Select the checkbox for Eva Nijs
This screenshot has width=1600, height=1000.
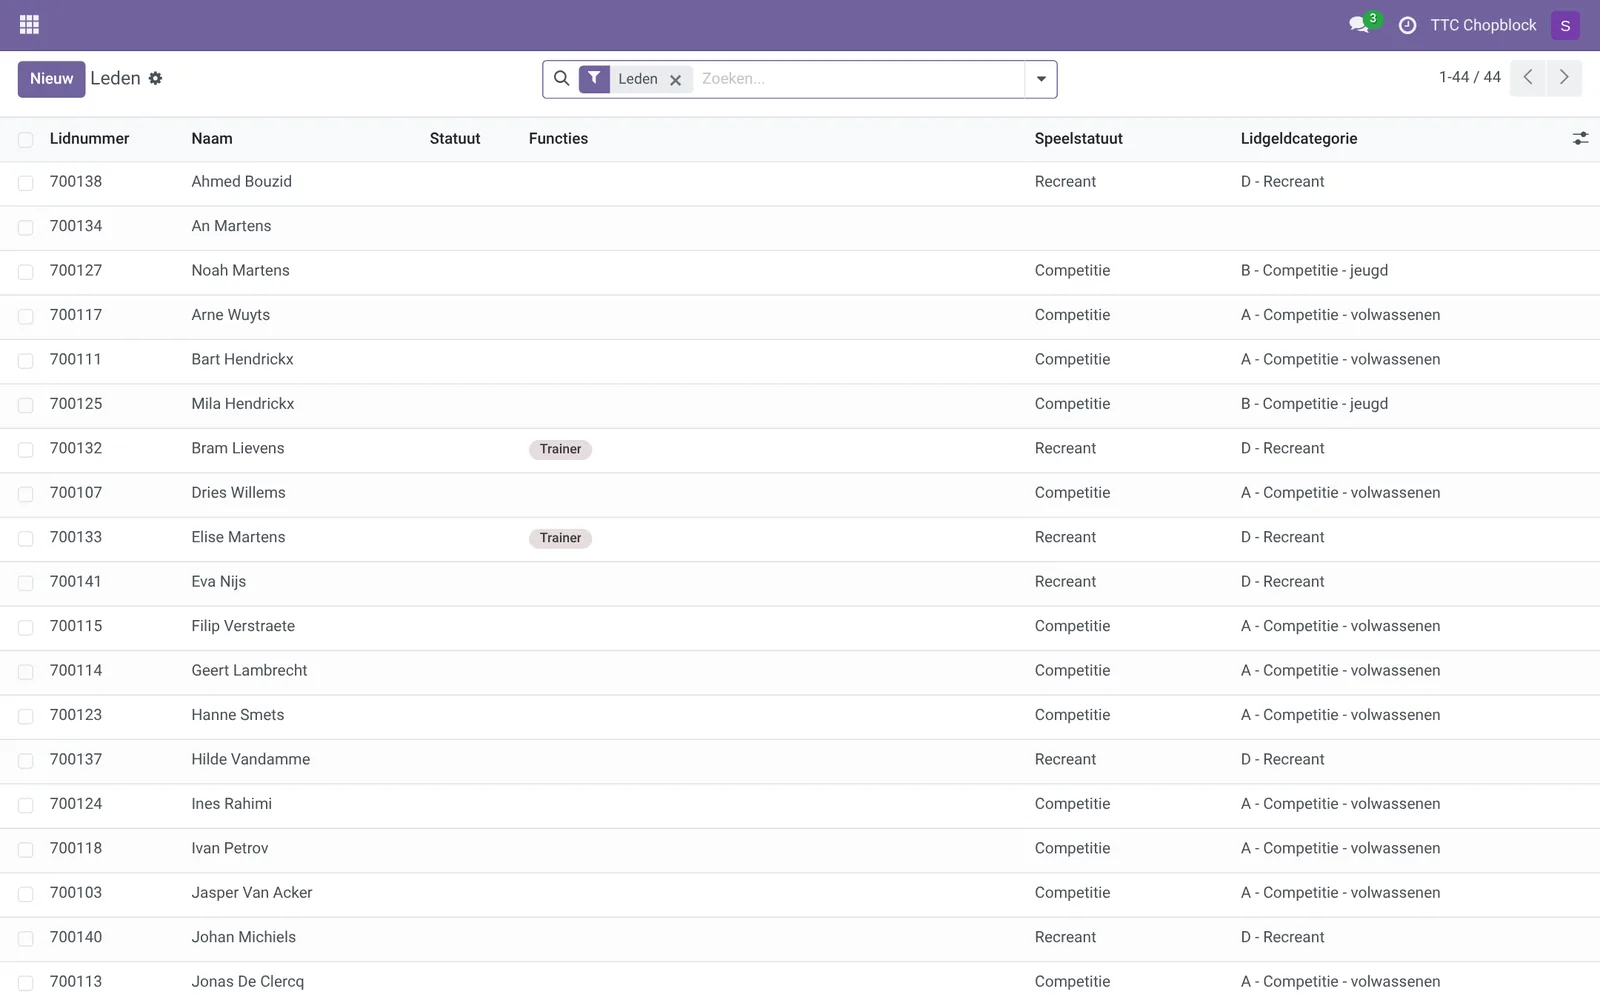[x=26, y=583]
